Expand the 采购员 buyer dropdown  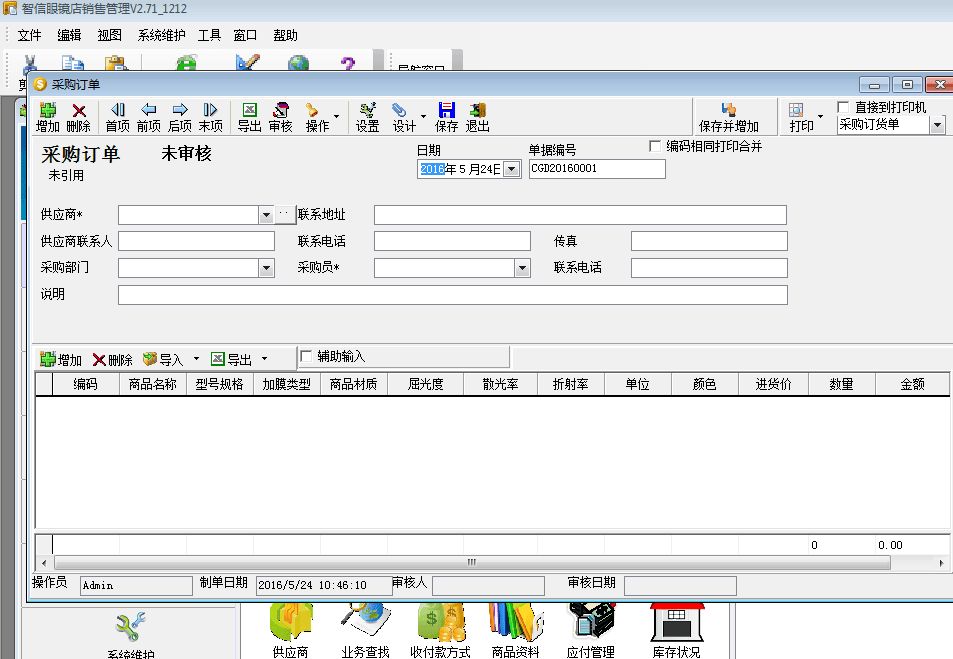point(522,268)
